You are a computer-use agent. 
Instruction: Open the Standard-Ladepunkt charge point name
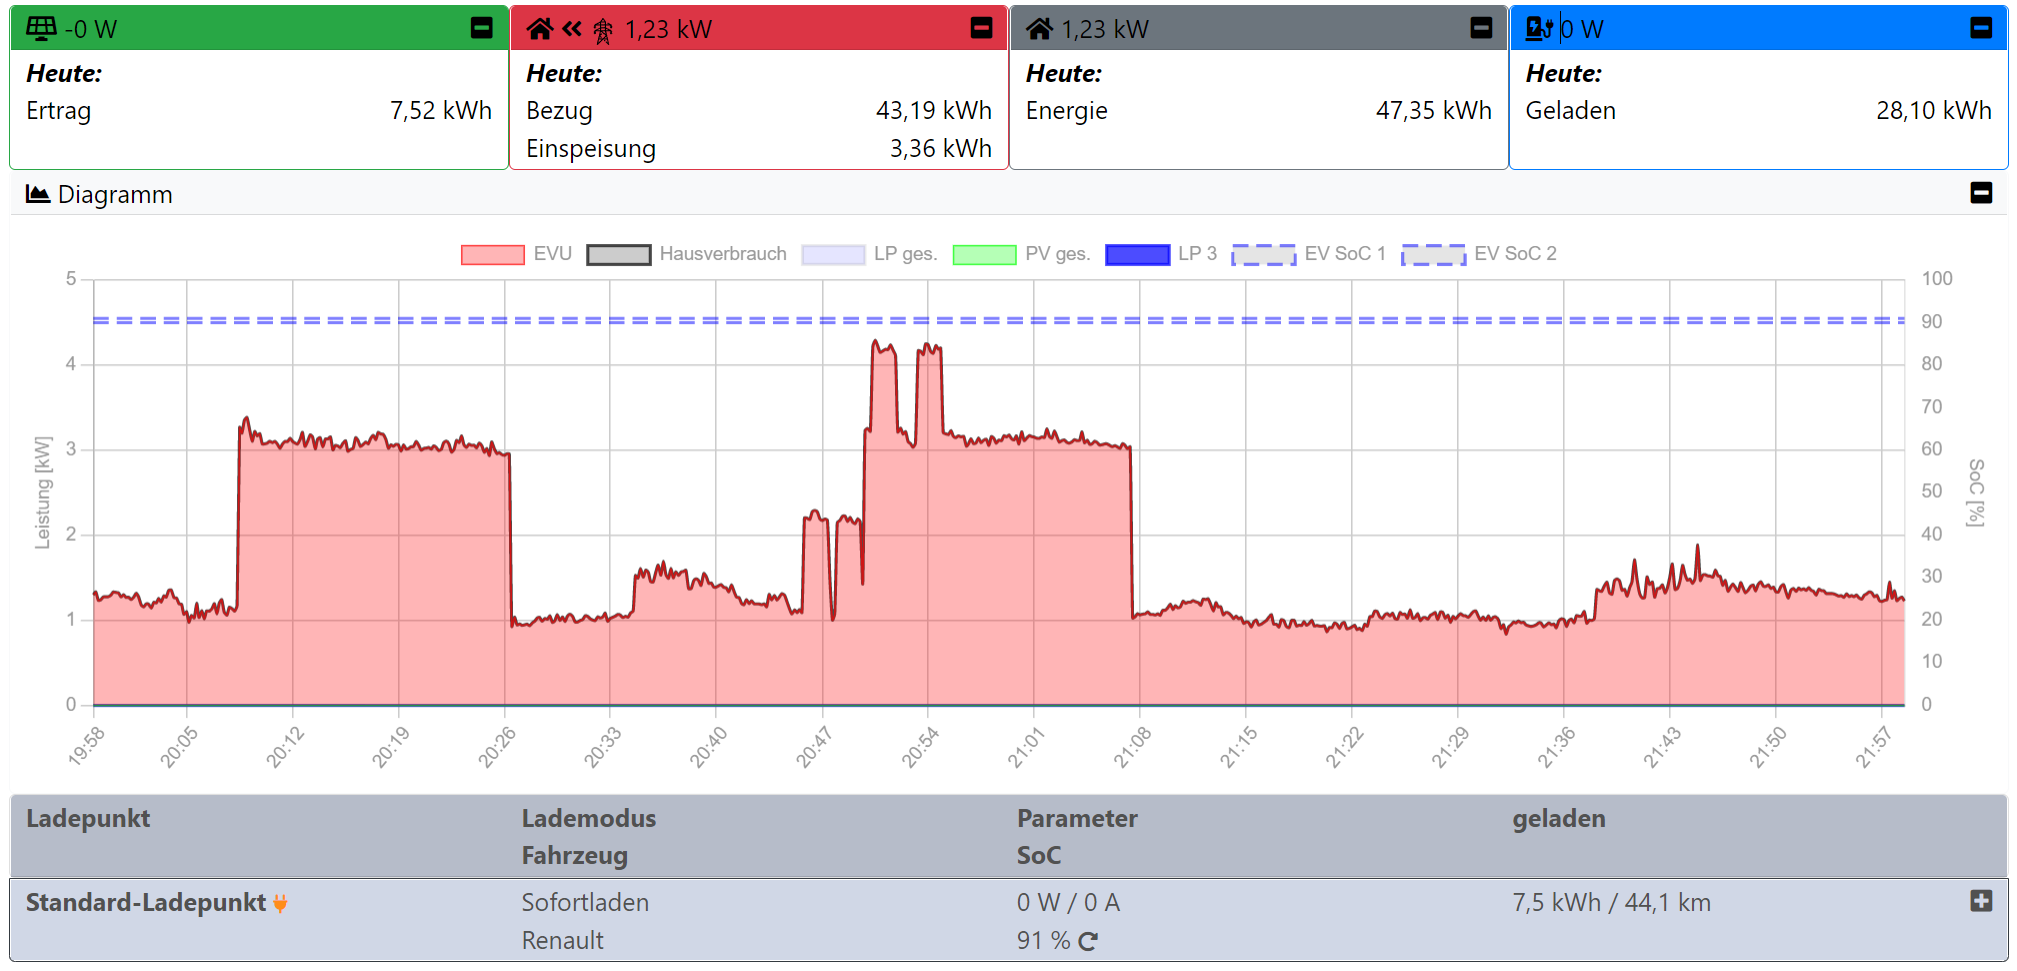[146, 903]
